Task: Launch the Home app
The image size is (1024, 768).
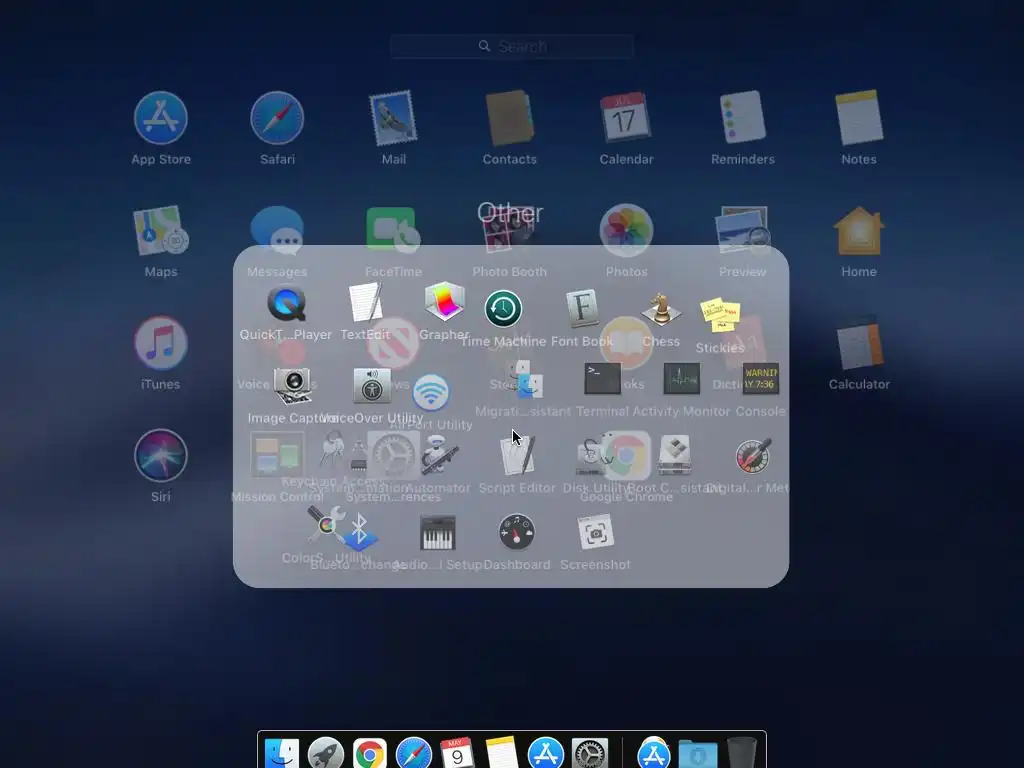Action: (x=859, y=231)
